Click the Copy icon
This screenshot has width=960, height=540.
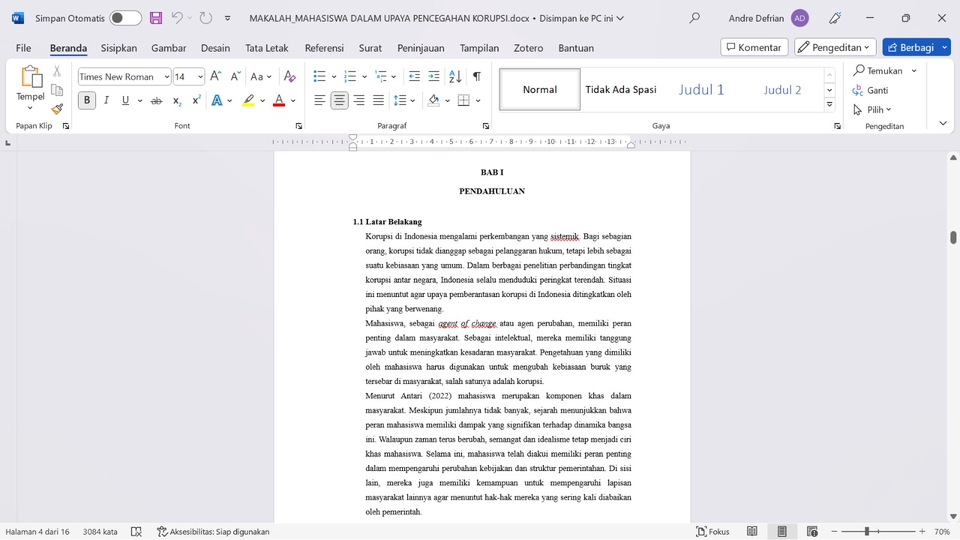tap(57, 91)
